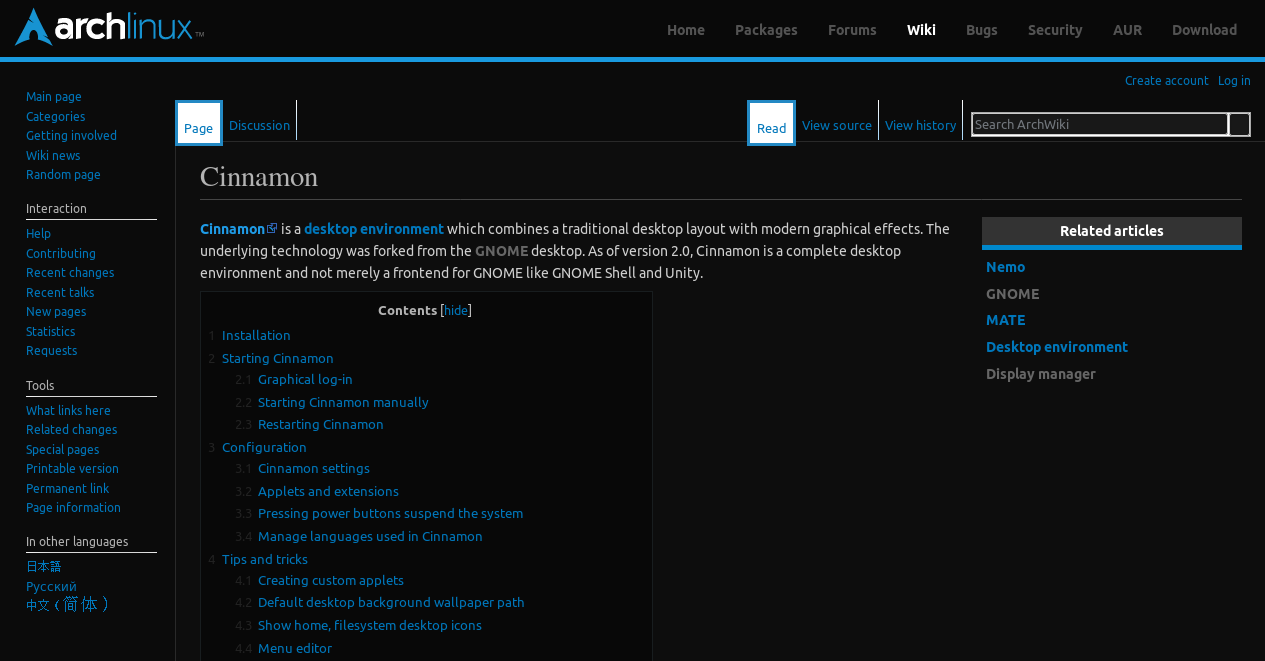Jump to Pressing power buttons suspend entry
The width and height of the screenshot is (1265, 661).
pos(390,514)
